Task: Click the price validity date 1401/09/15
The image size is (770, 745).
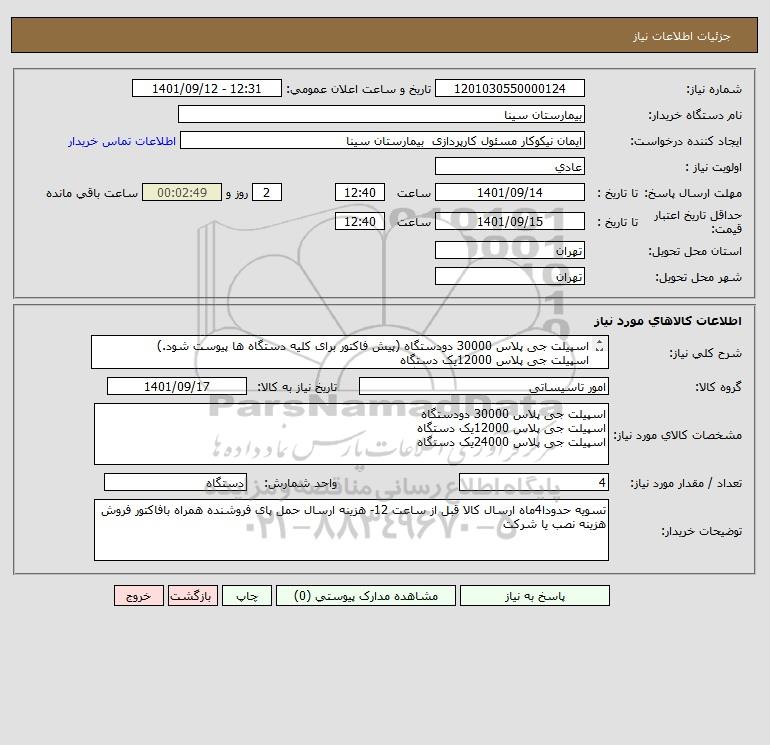Action: click(510, 221)
